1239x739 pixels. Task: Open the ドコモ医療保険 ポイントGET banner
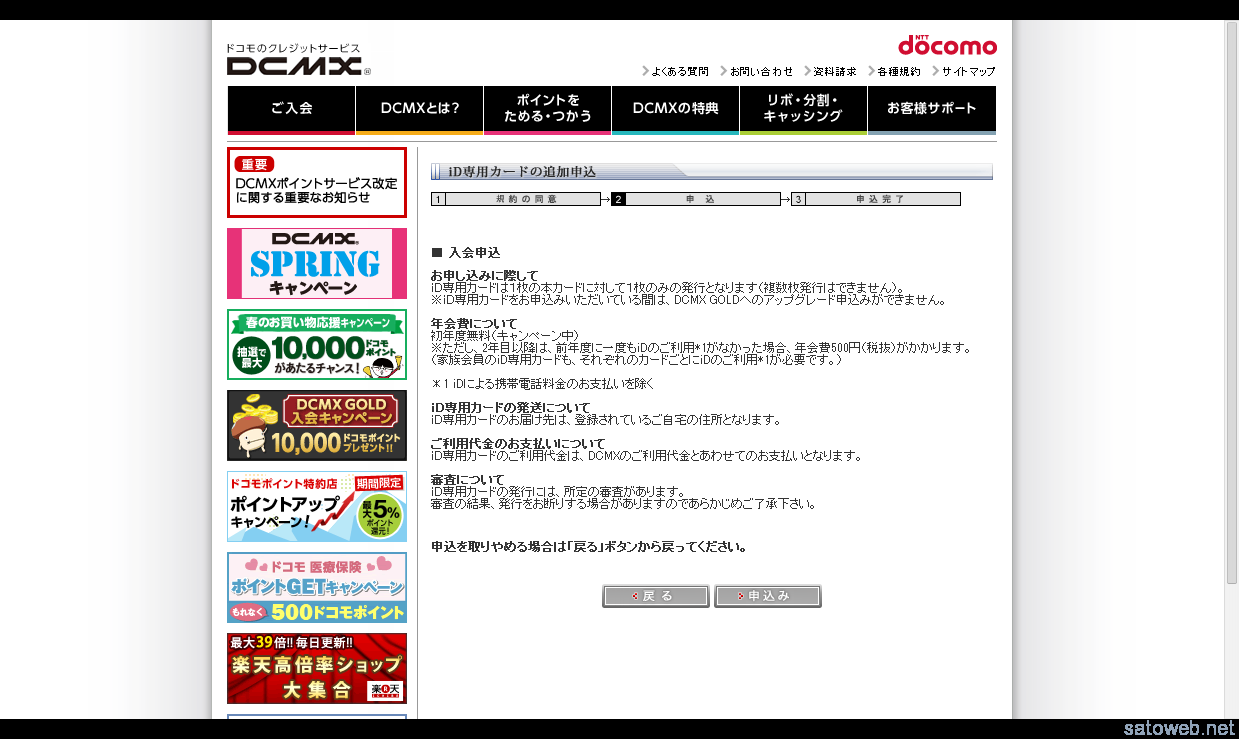click(x=316, y=588)
